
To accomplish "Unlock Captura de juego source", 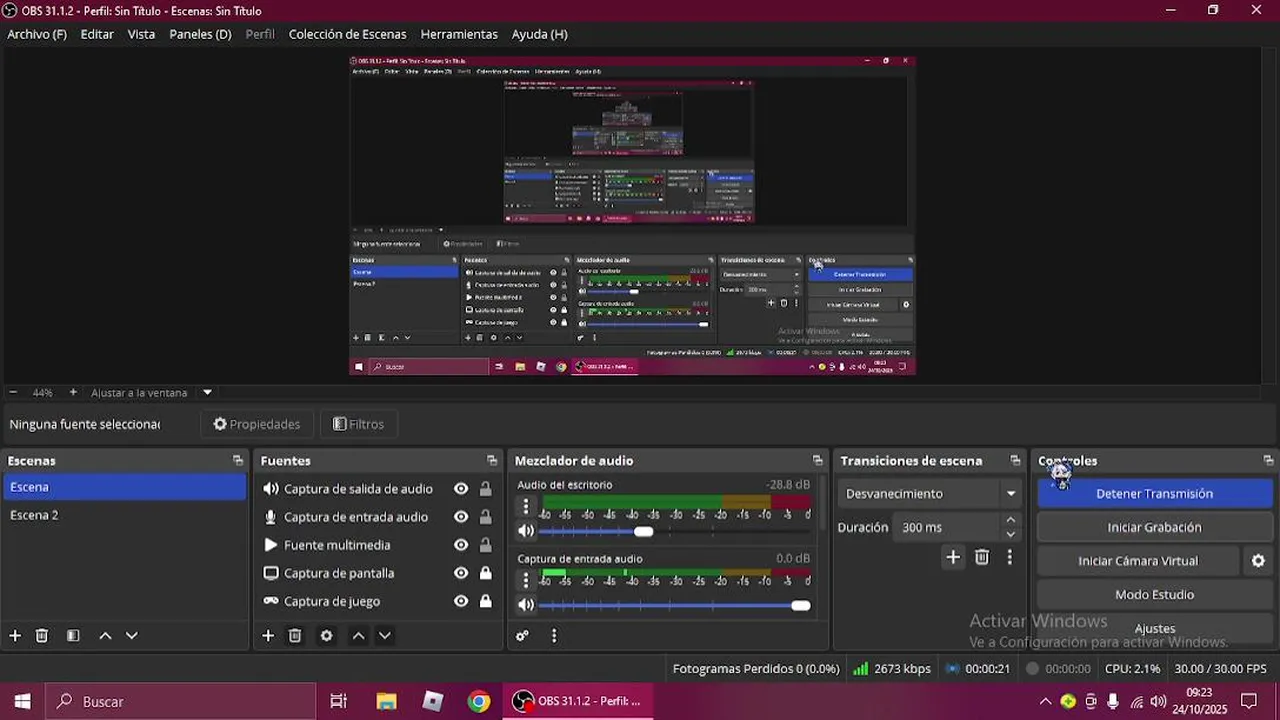I will [x=485, y=601].
